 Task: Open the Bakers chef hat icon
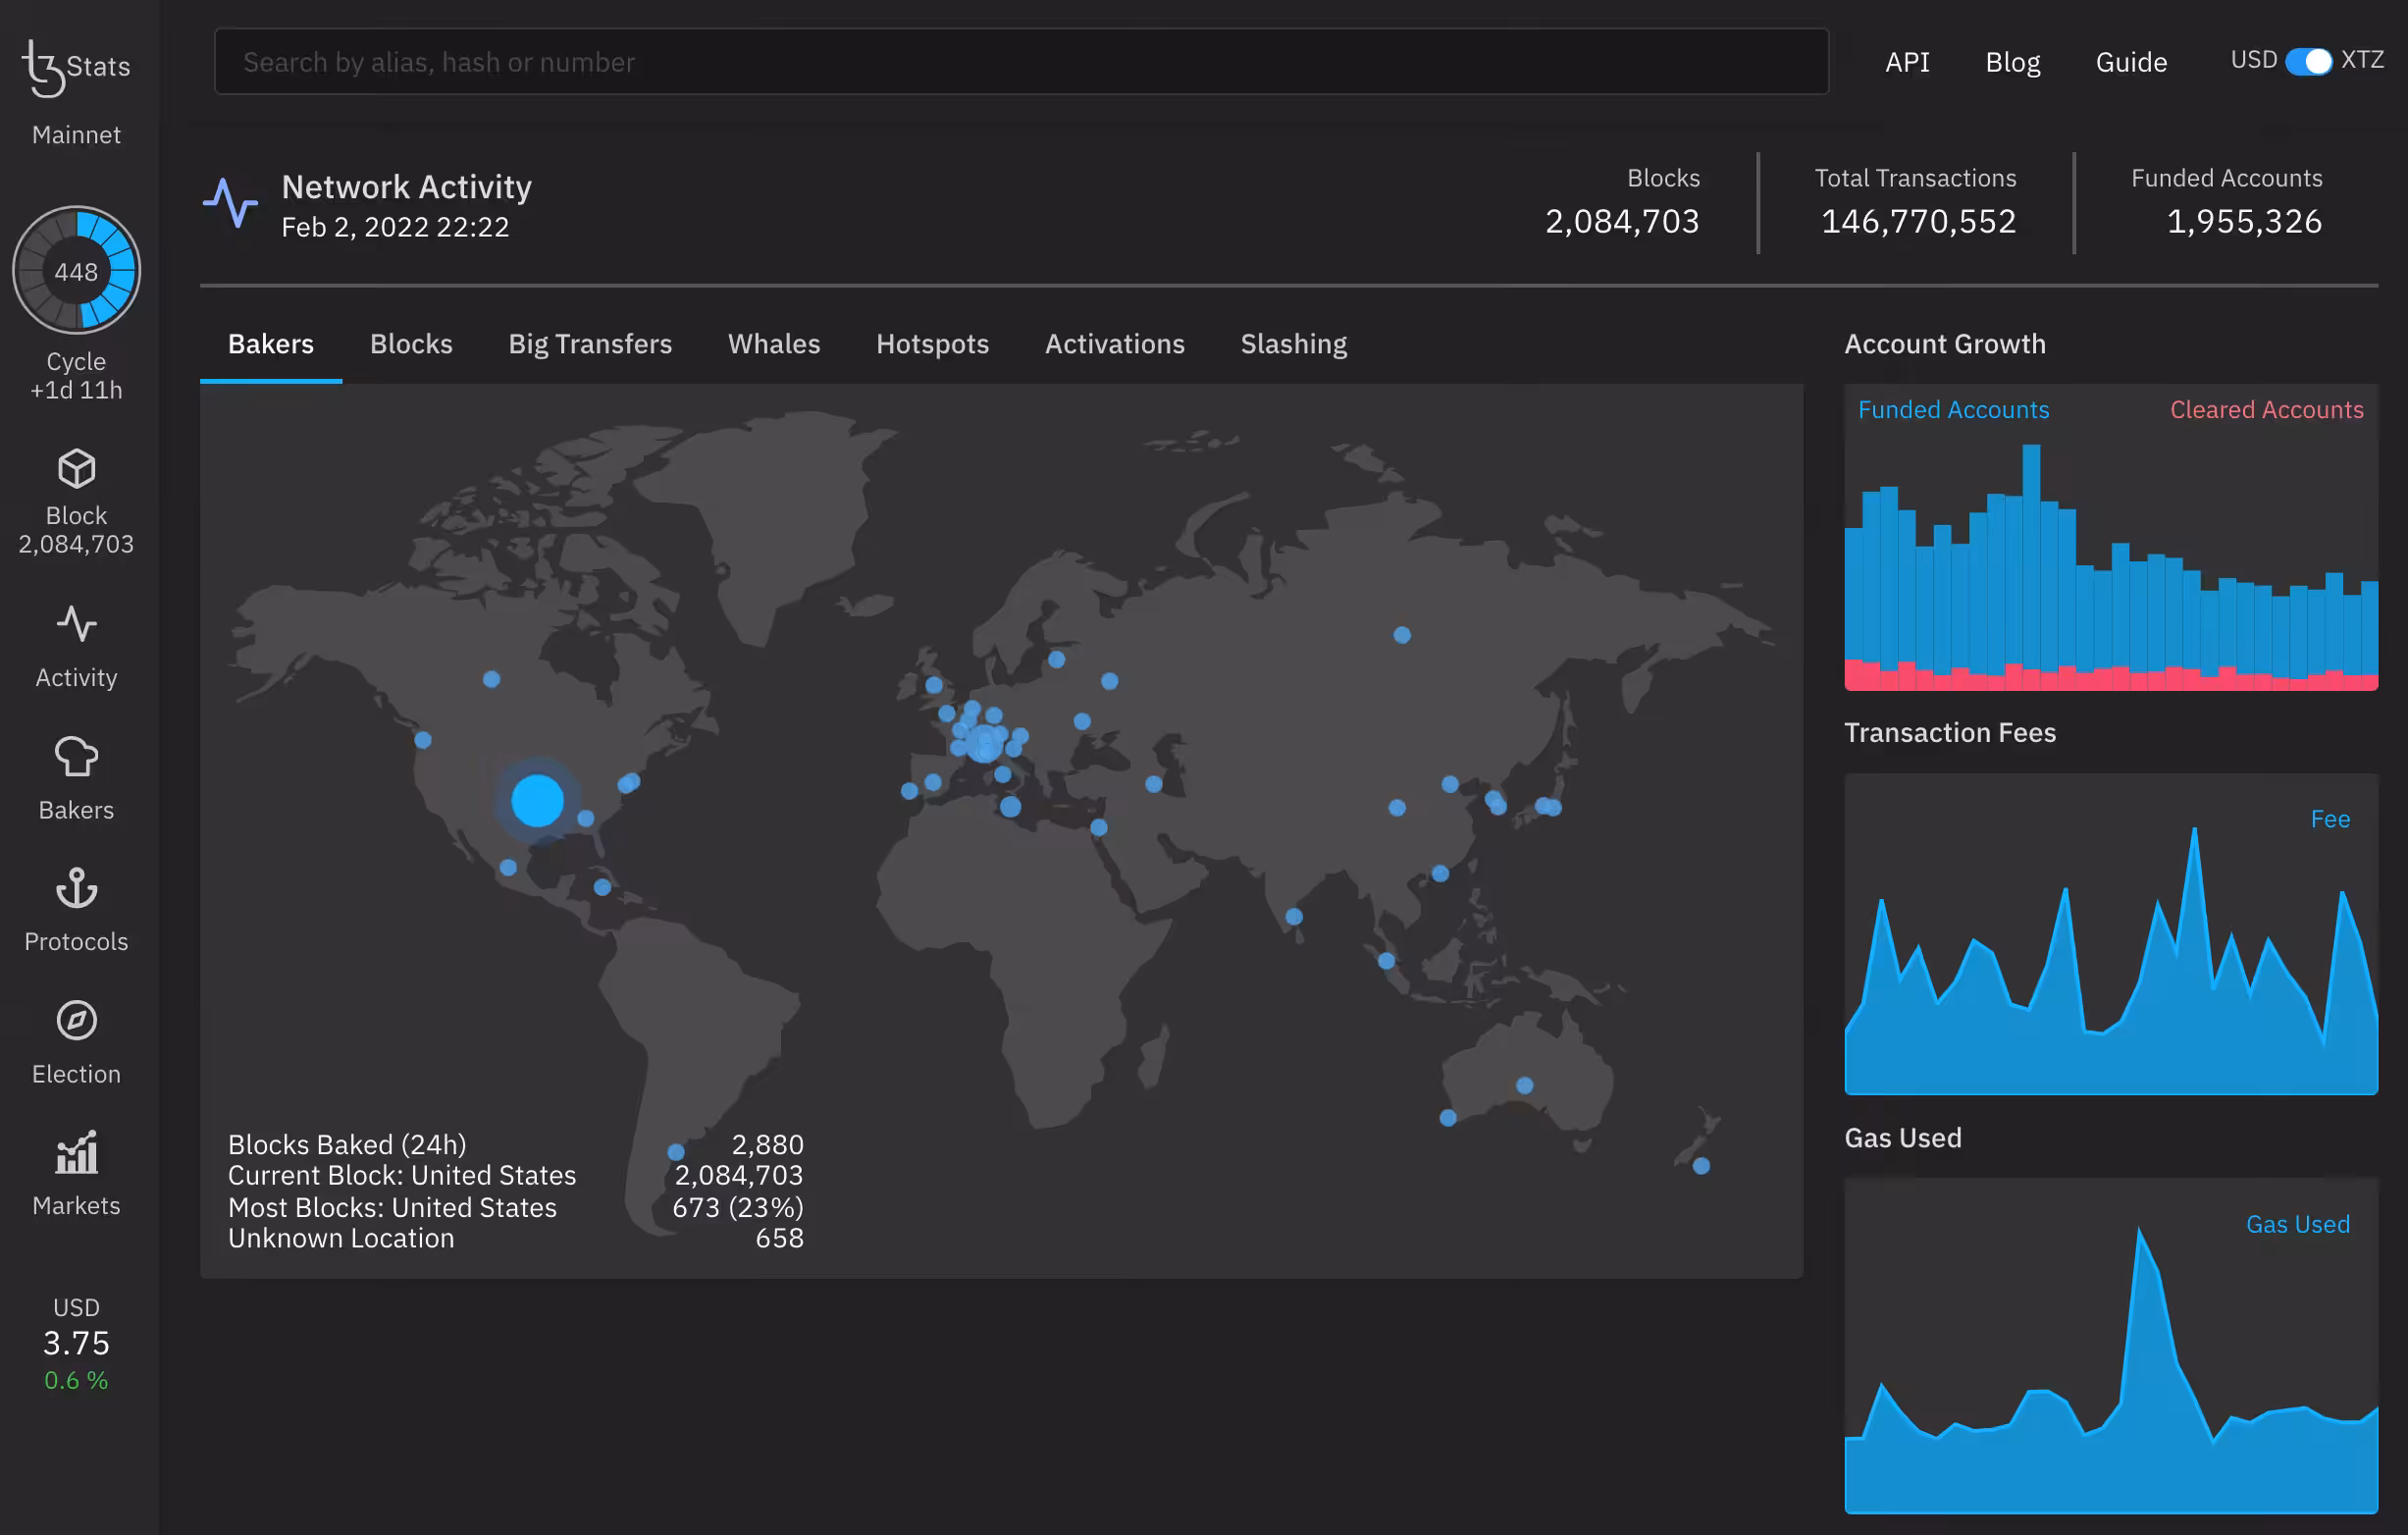76,757
